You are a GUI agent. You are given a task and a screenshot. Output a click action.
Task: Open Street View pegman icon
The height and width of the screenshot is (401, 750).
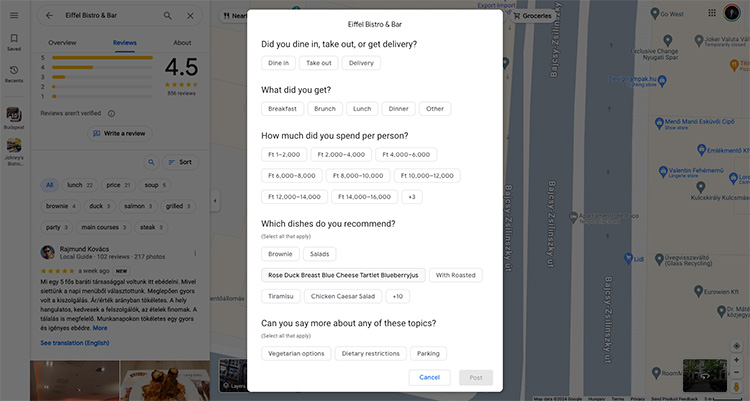pyautogui.click(x=737, y=387)
